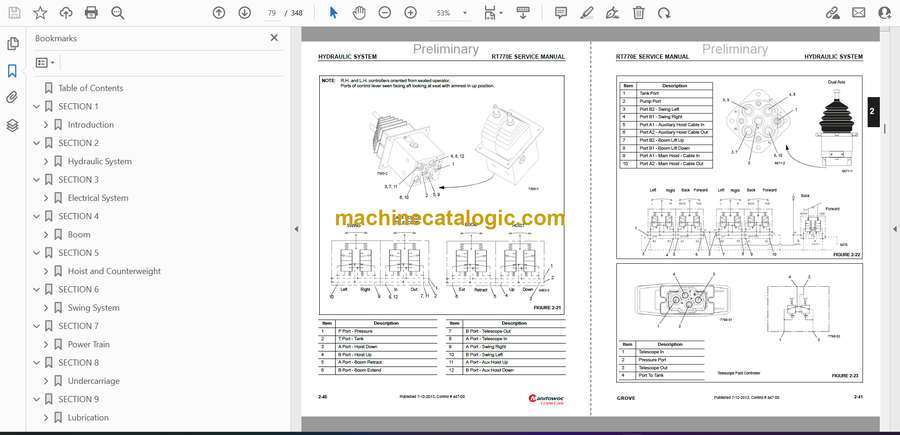The height and width of the screenshot is (435, 900).
Task: Expand the Hoist and Counterweight bookmark
Action: 46,271
